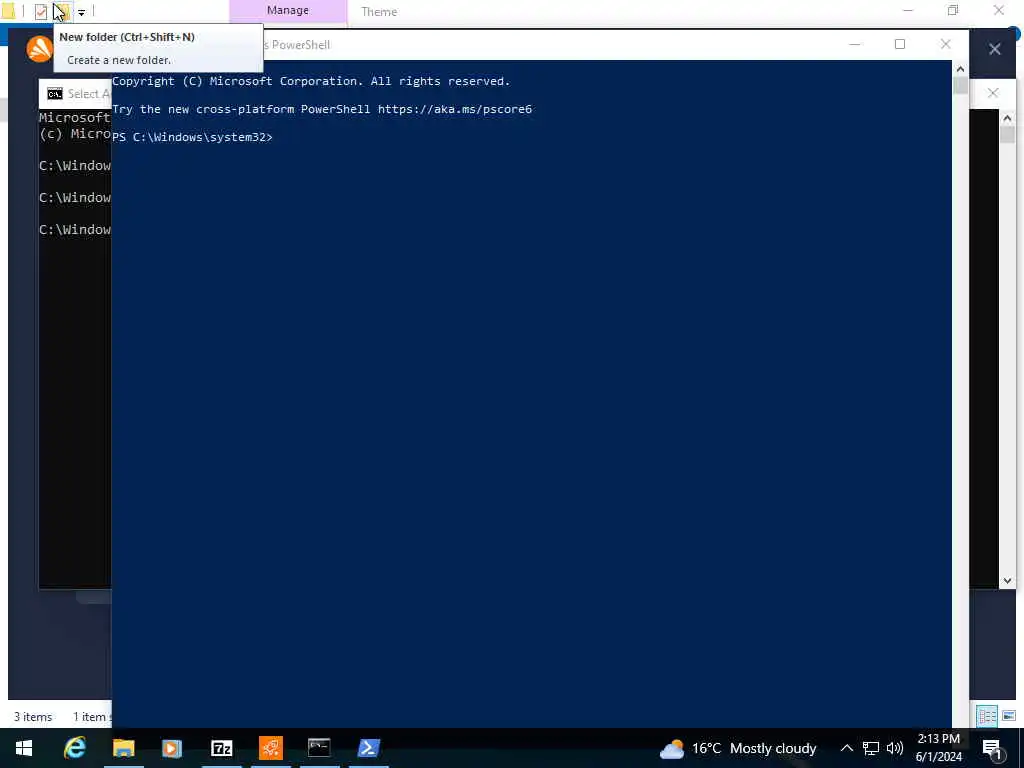Click the PowerShell copyright text line
1024x768 pixels.
click(x=311, y=81)
